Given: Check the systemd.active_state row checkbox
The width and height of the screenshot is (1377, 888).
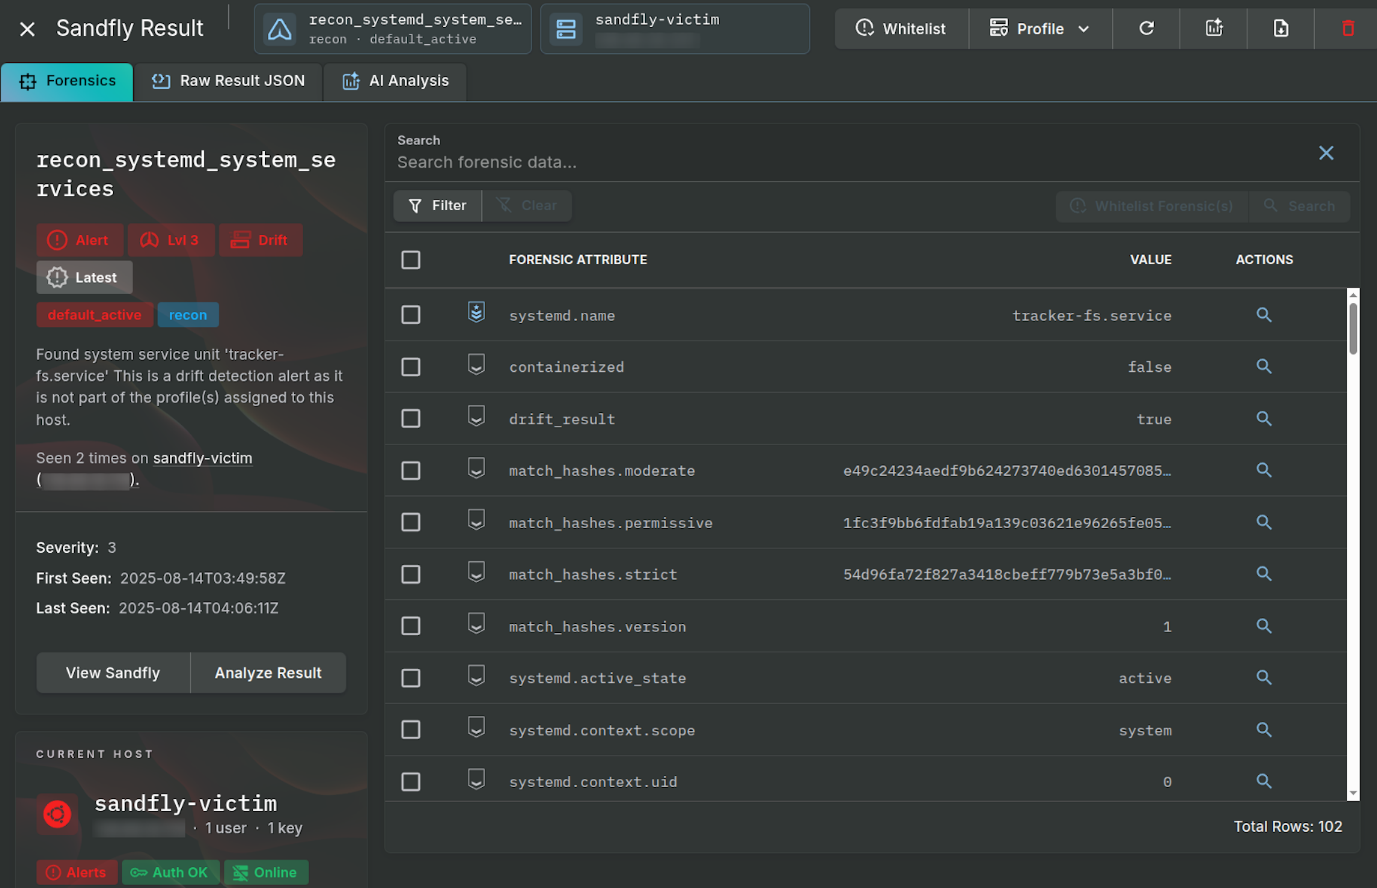Looking at the screenshot, I should (411, 678).
